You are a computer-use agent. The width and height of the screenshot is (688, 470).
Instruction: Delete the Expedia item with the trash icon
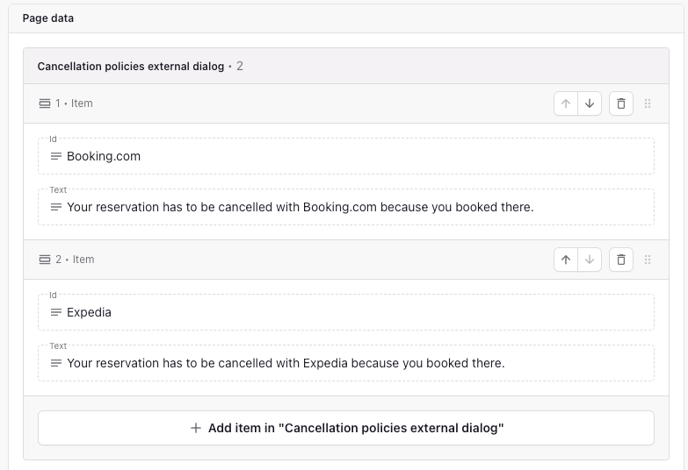621,259
